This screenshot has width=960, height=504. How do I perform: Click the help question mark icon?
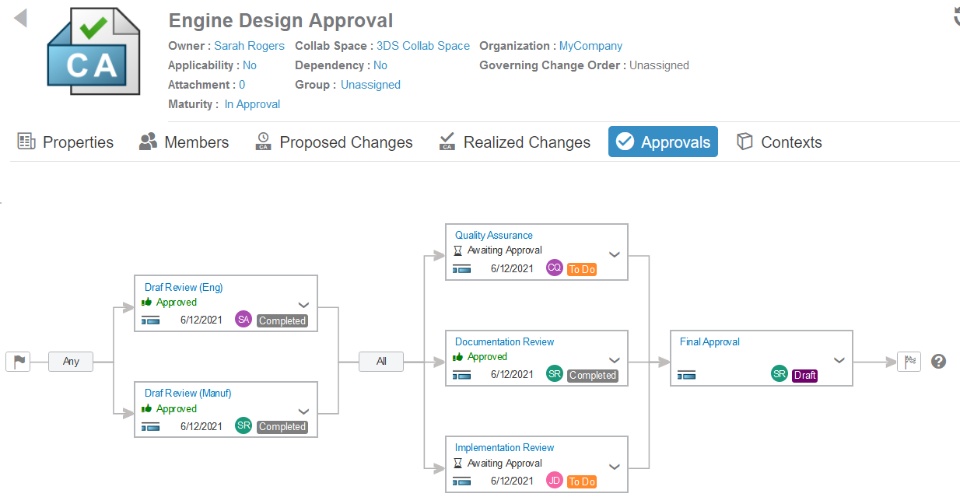click(x=938, y=362)
